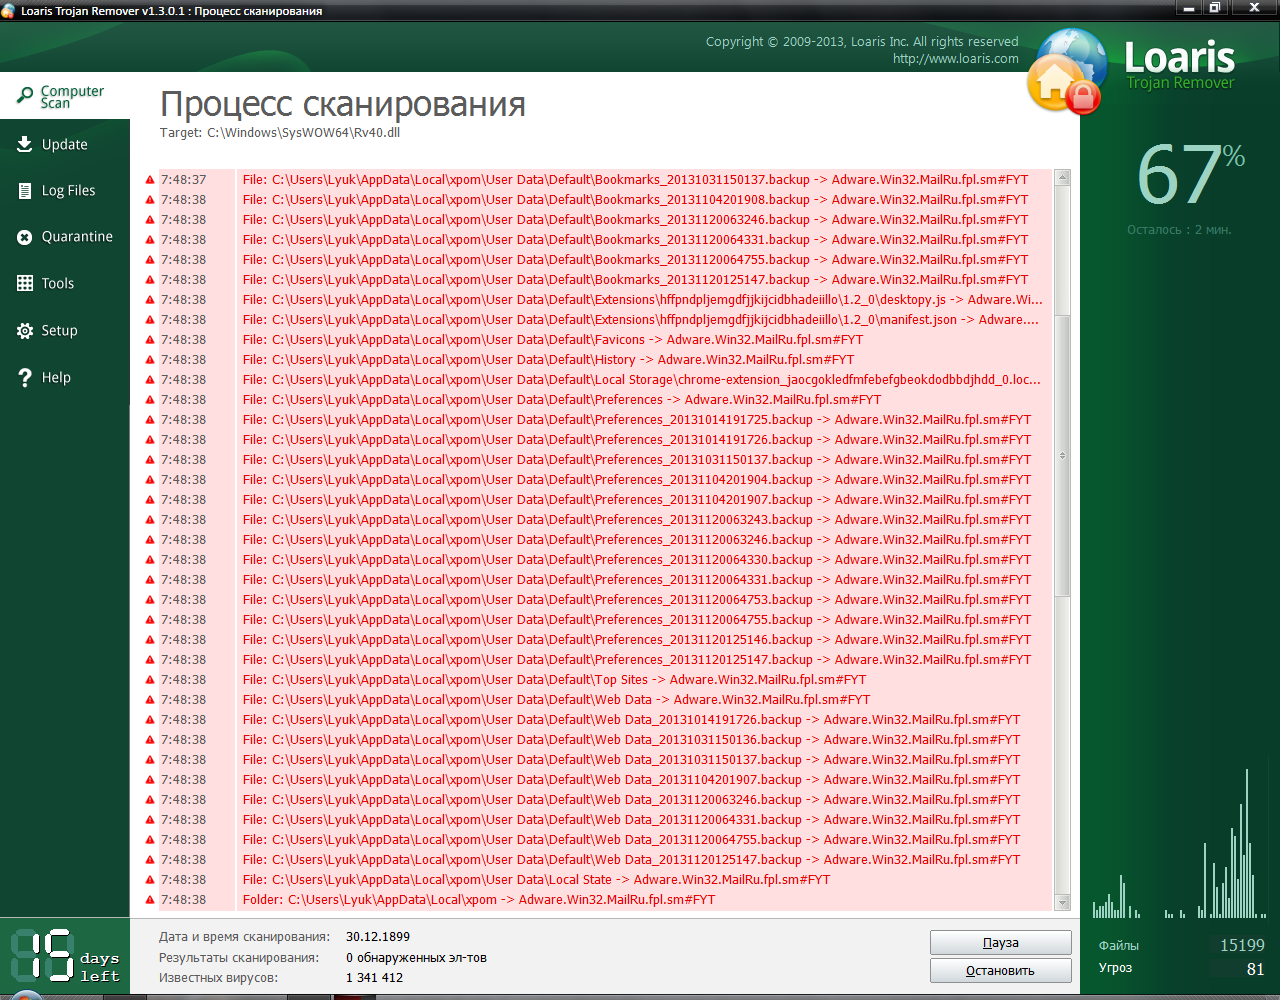This screenshot has width=1280, height=1000.
Task: Select the User Data\Local State row
Action: click(598, 880)
